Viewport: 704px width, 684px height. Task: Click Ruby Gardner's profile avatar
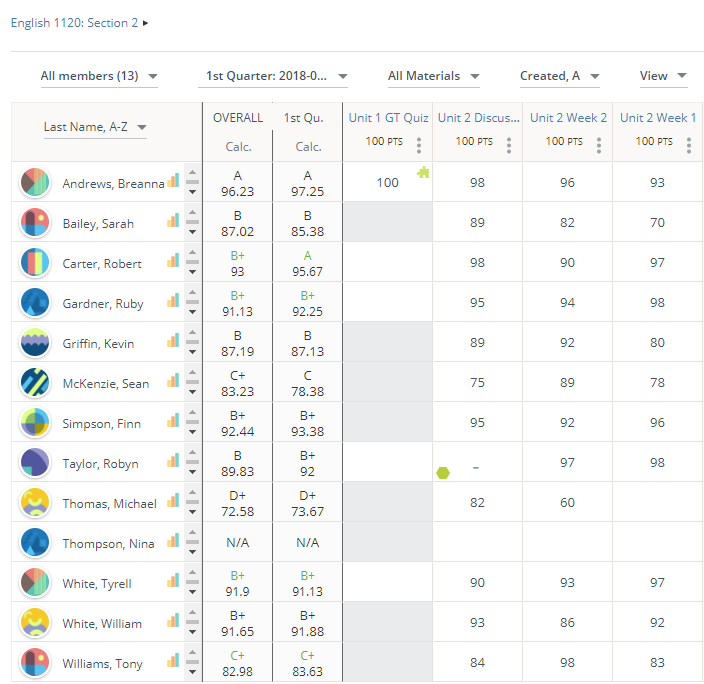click(x=35, y=302)
